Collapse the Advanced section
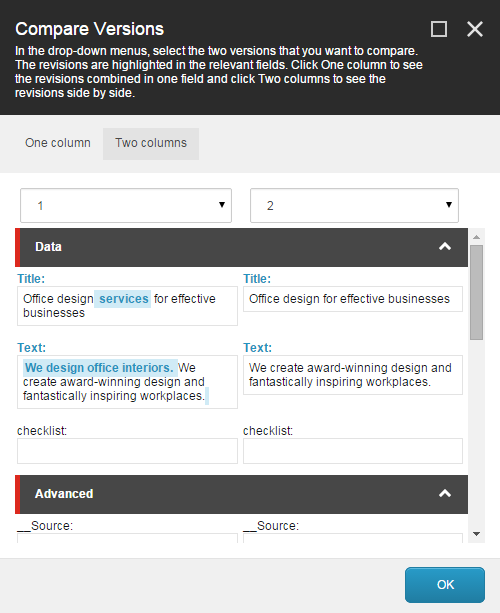Viewport: 500px width, 613px height. click(x=445, y=494)
